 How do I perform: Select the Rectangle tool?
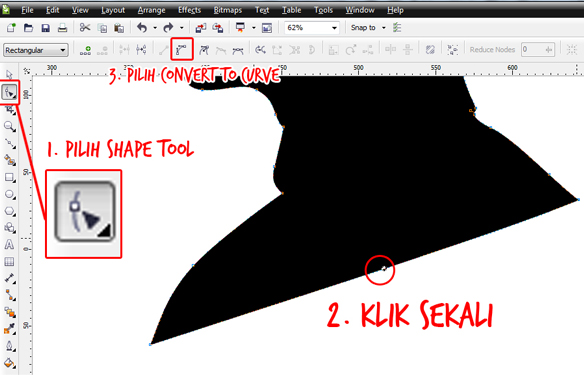click(x=10, y=177)
